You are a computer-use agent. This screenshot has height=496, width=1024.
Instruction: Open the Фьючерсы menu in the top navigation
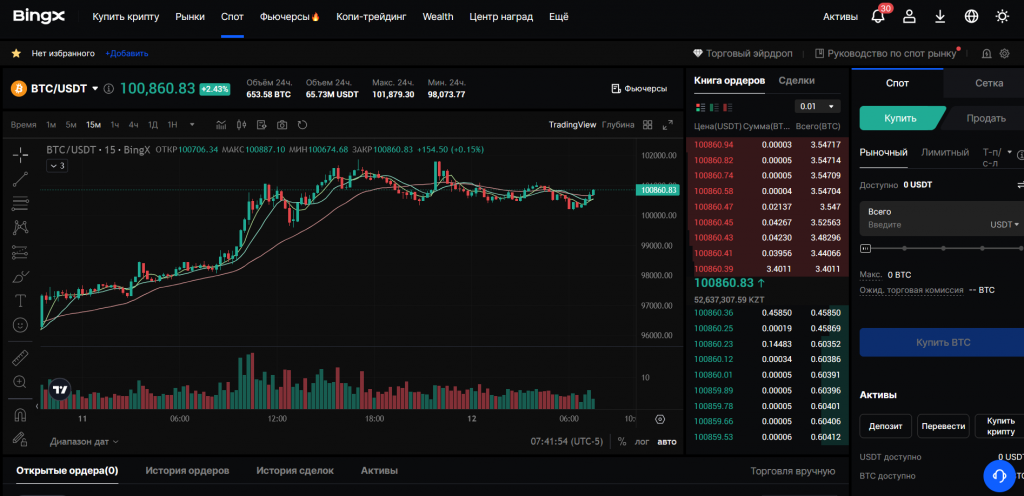tap(289, 17)
